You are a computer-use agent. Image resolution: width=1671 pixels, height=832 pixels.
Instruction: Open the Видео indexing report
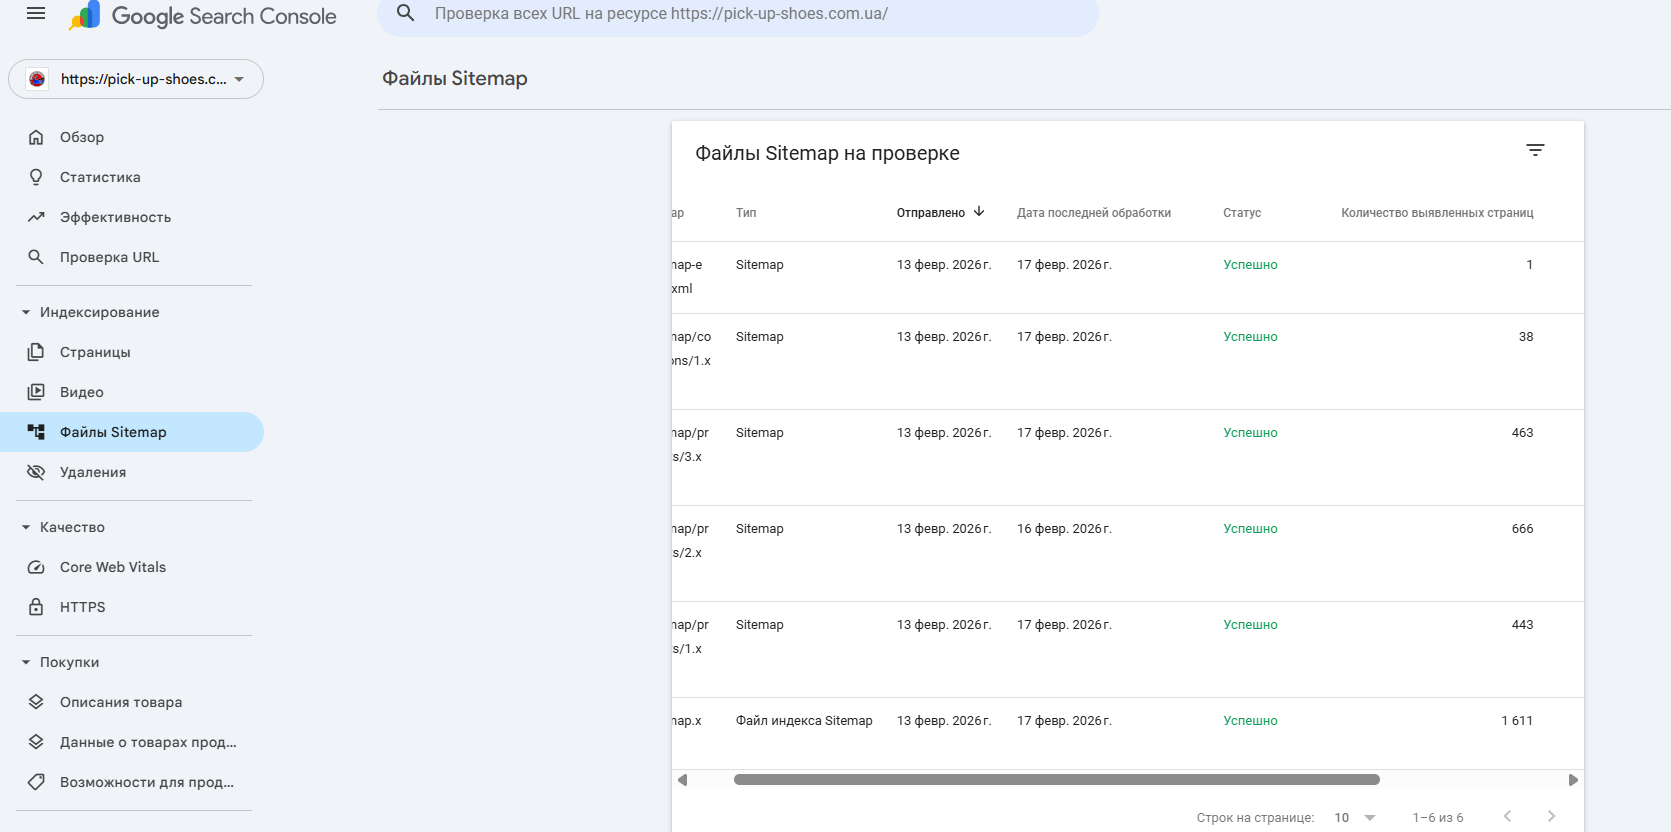[81, 392]
